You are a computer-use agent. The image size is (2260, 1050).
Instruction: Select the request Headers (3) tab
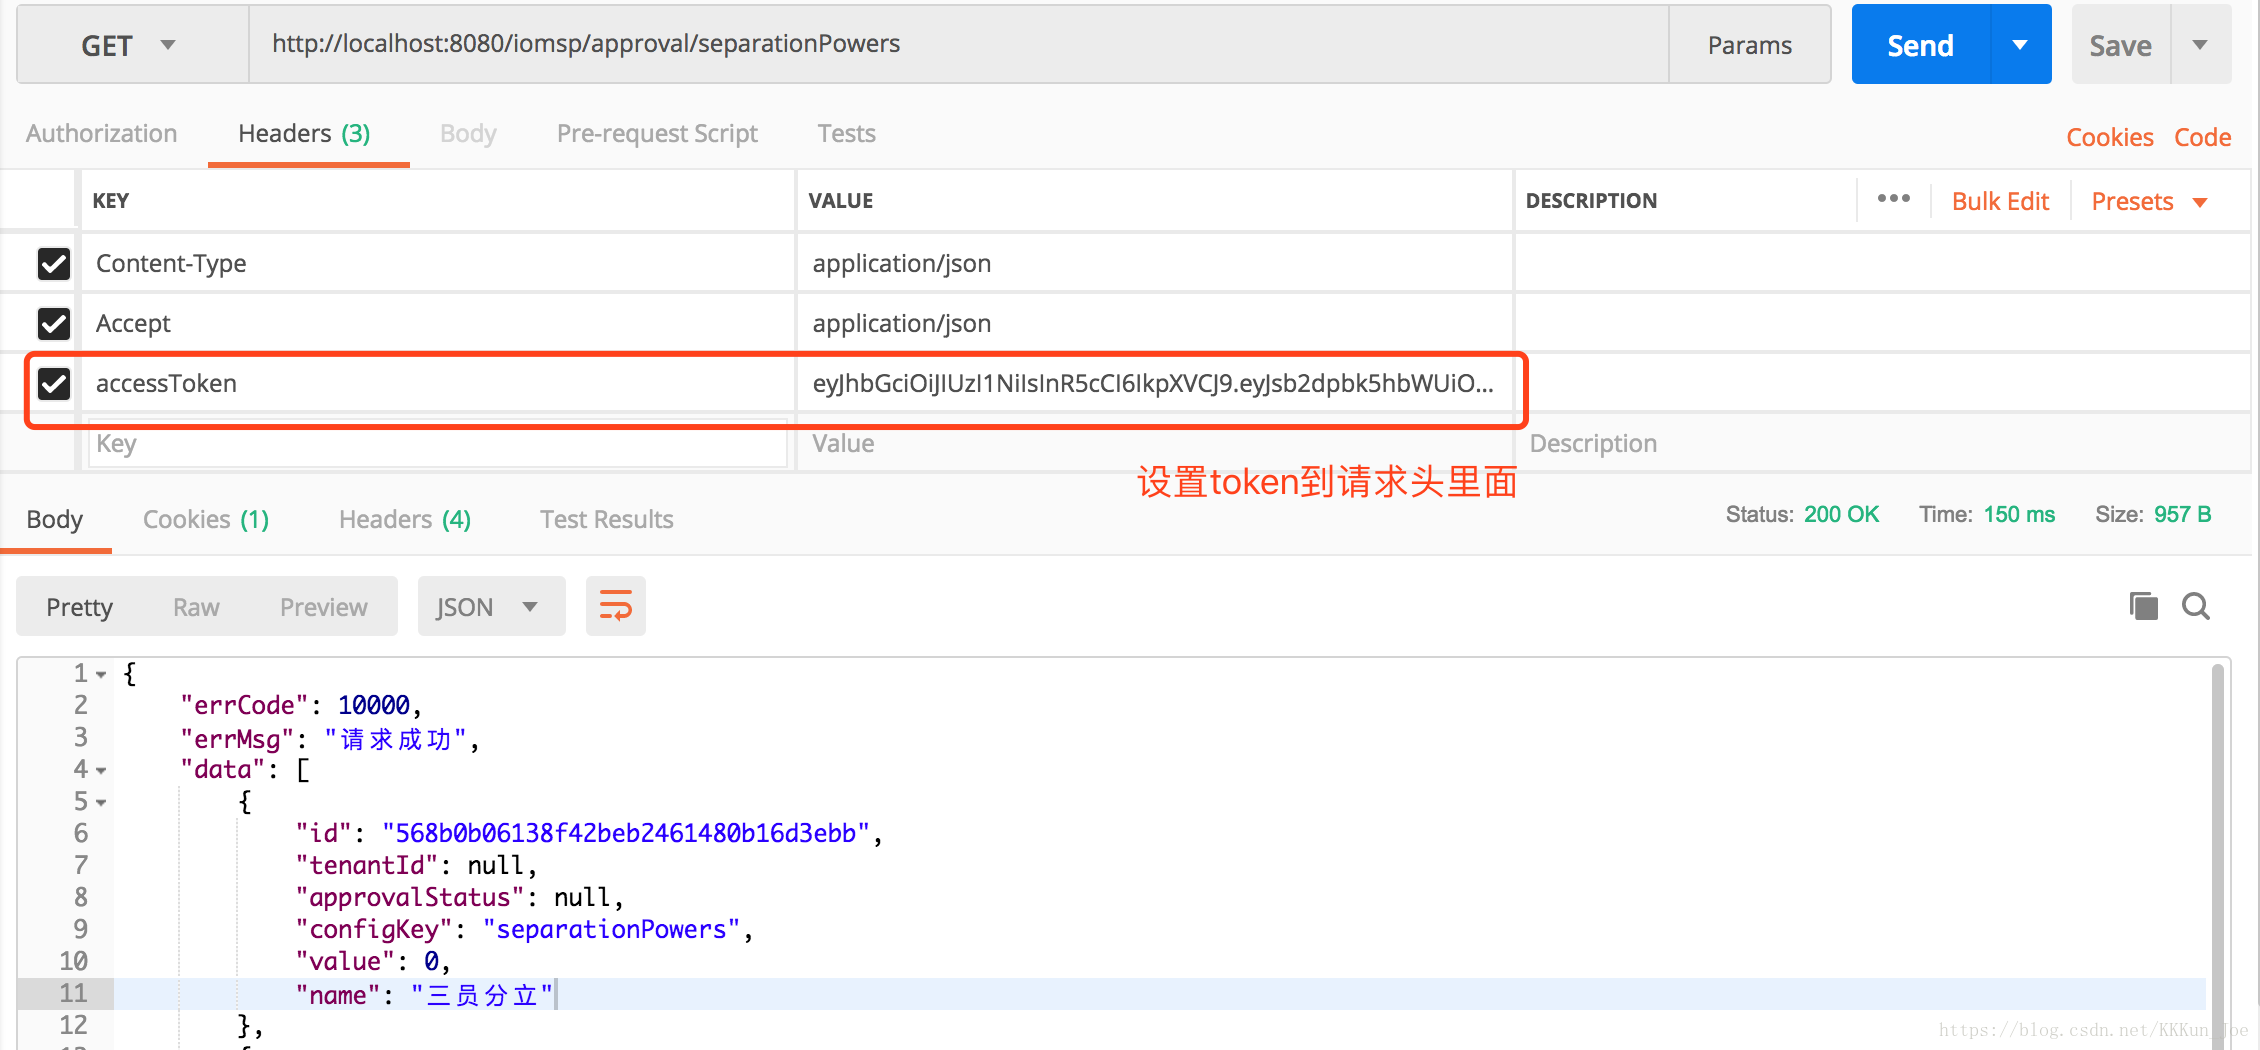coord(304,133)
